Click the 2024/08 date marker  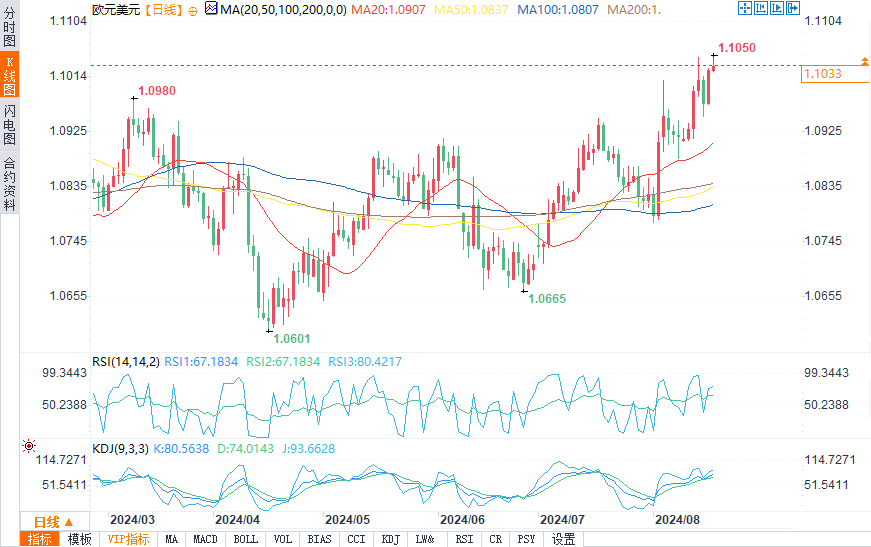[x=677, y=520]
